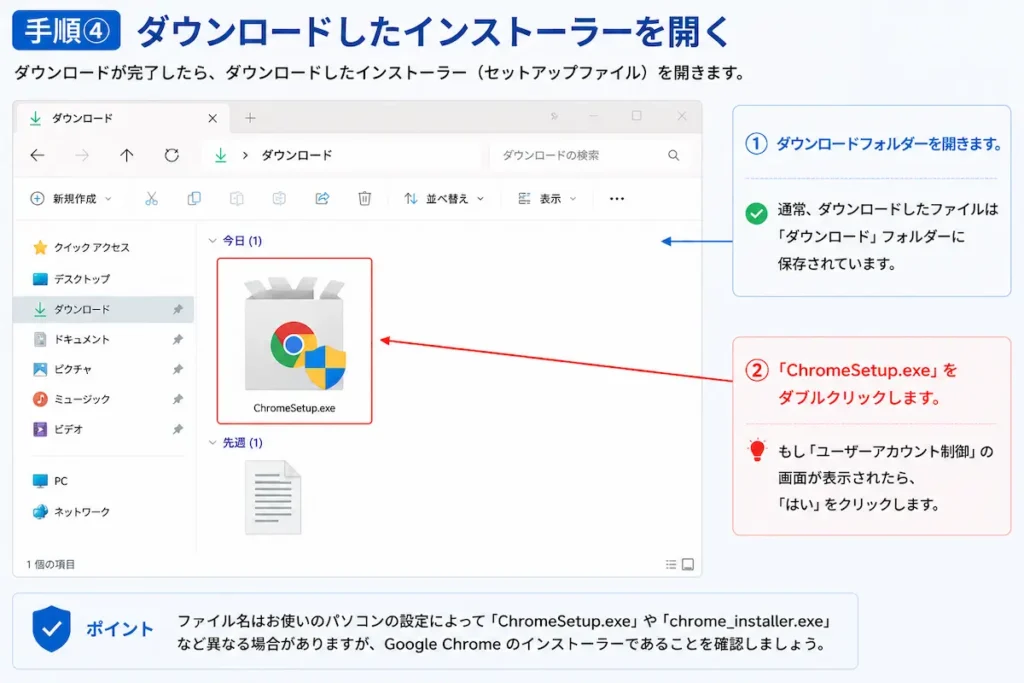Image resolution: width=1024 pixels, height=683 pixels.
Task: Click ダウンロード in the address bar
Action: (x=297, y=155)
